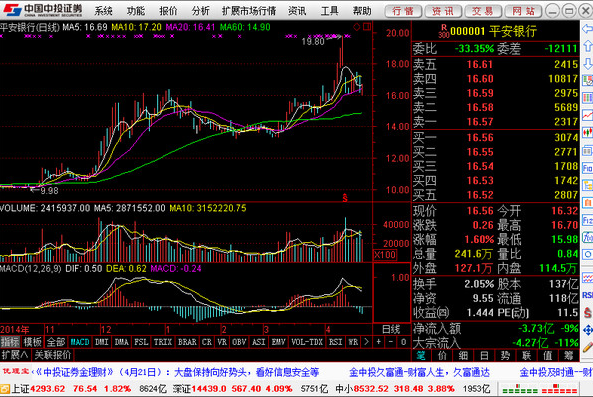Screen dimensions: 593x397
Task: Select the BRAR indicator tab
Action: [187, 342]
